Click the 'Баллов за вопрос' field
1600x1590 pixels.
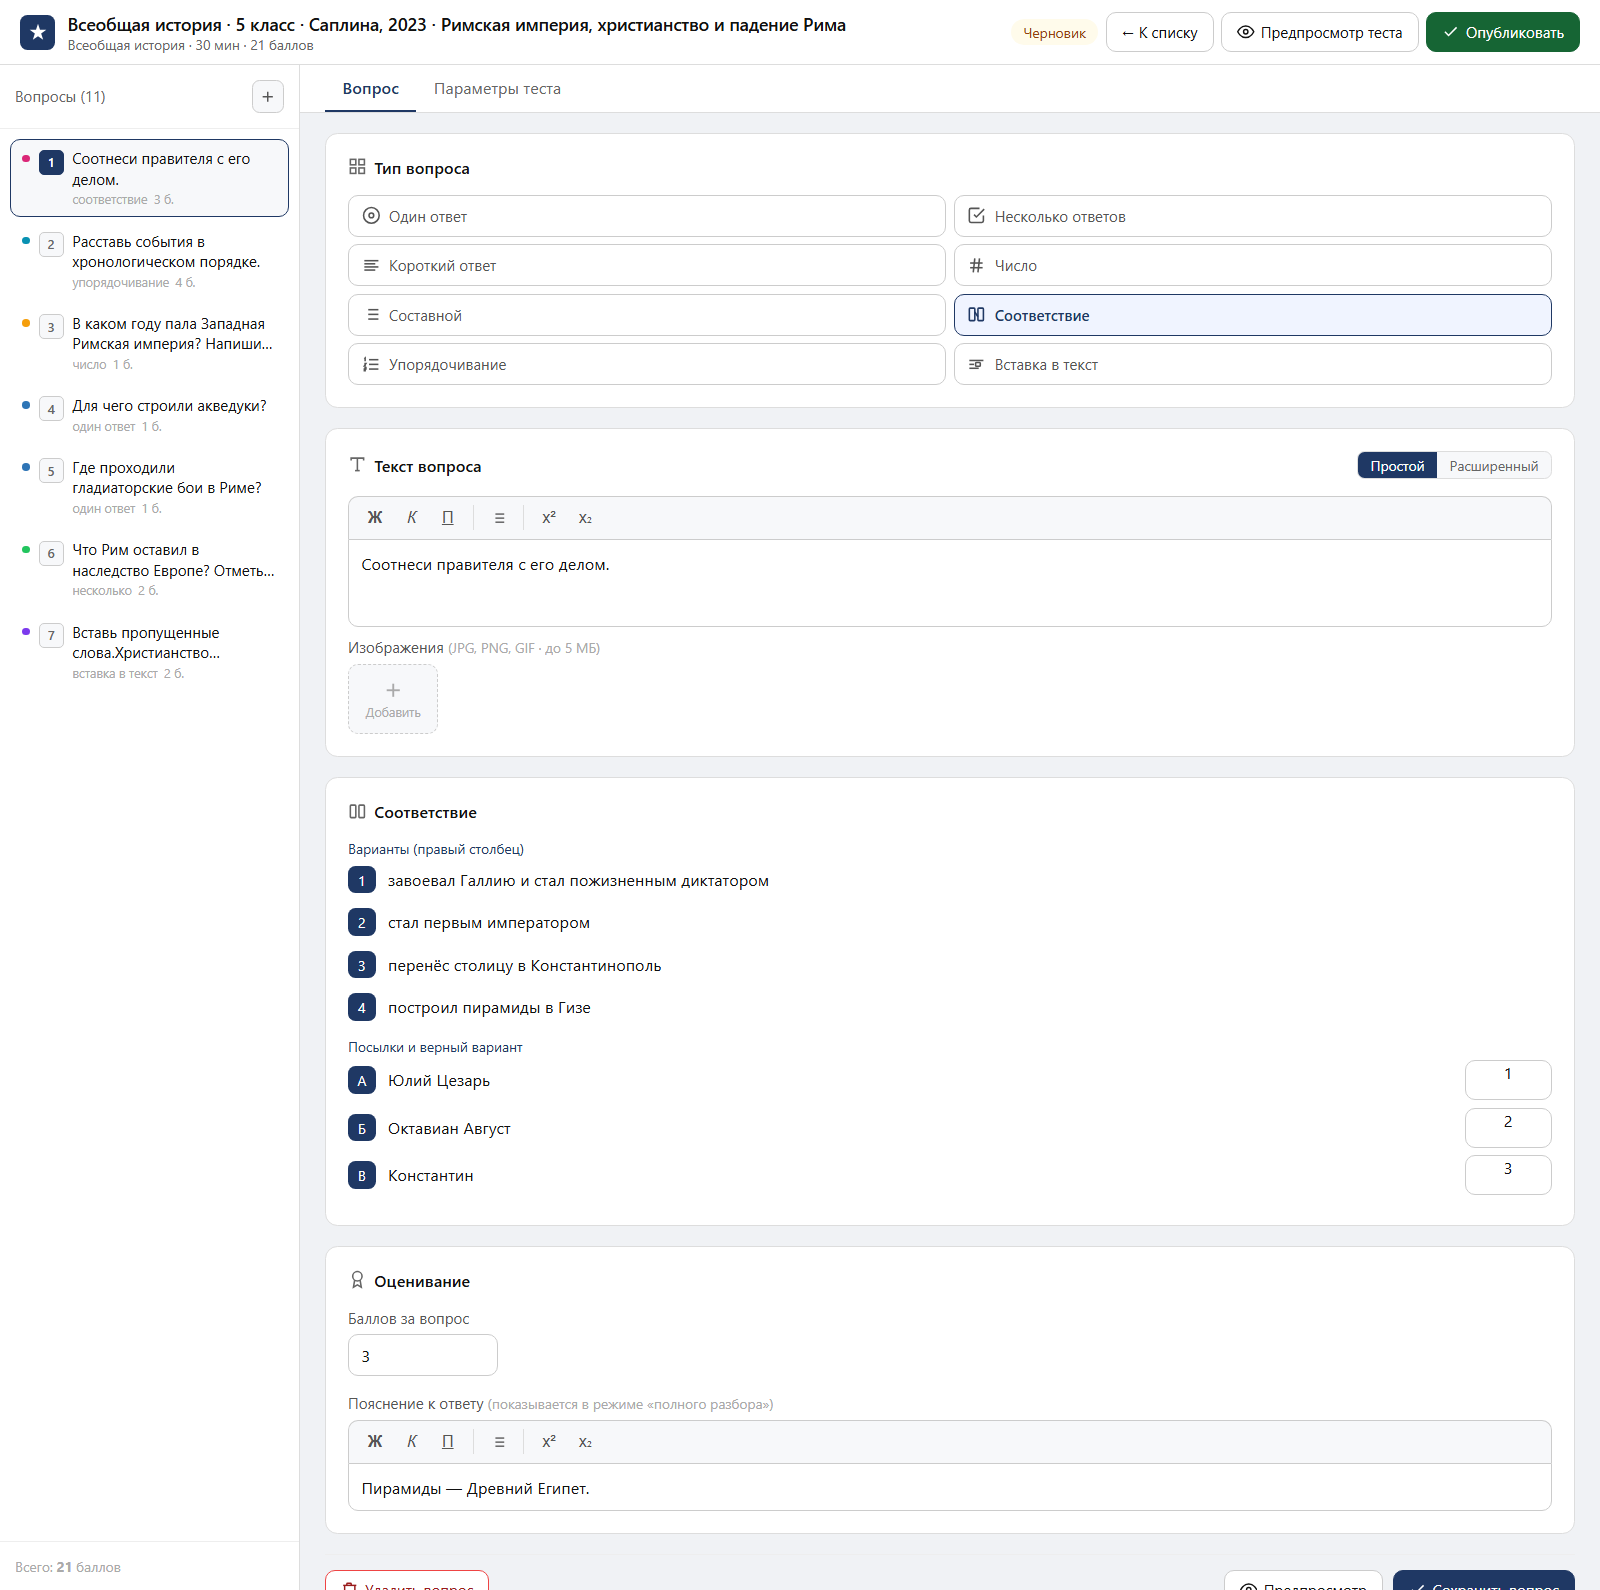click(423, 1356)
